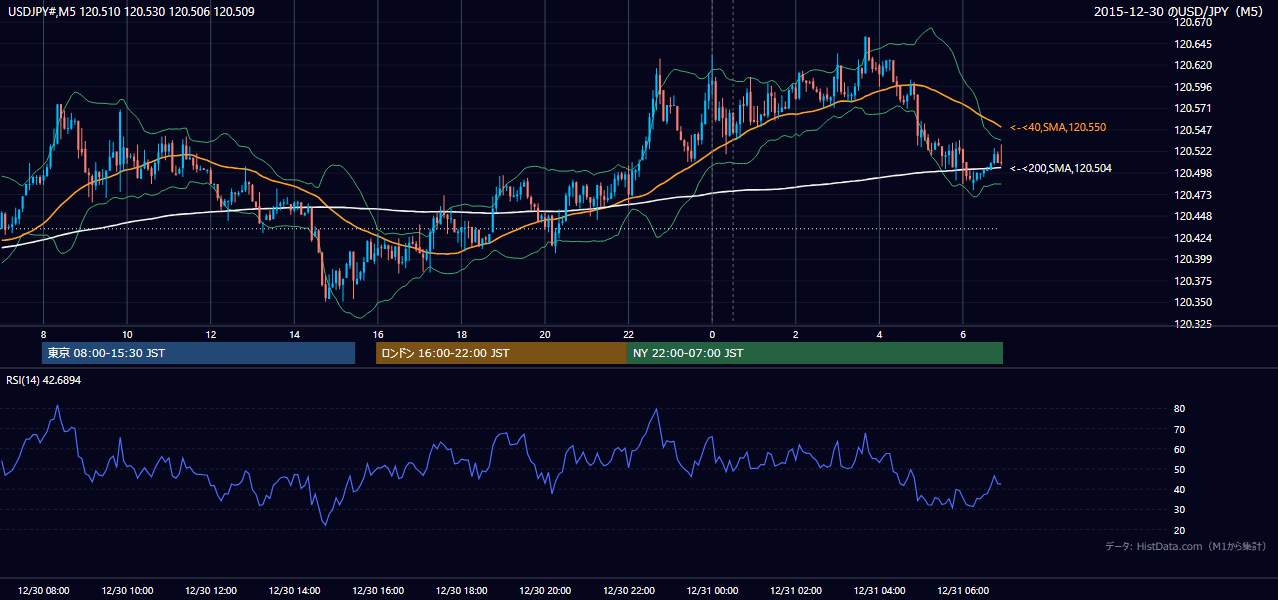Click RSI scale value 30
This screenshot has width=1278, height=600.
coord(1180,510)
